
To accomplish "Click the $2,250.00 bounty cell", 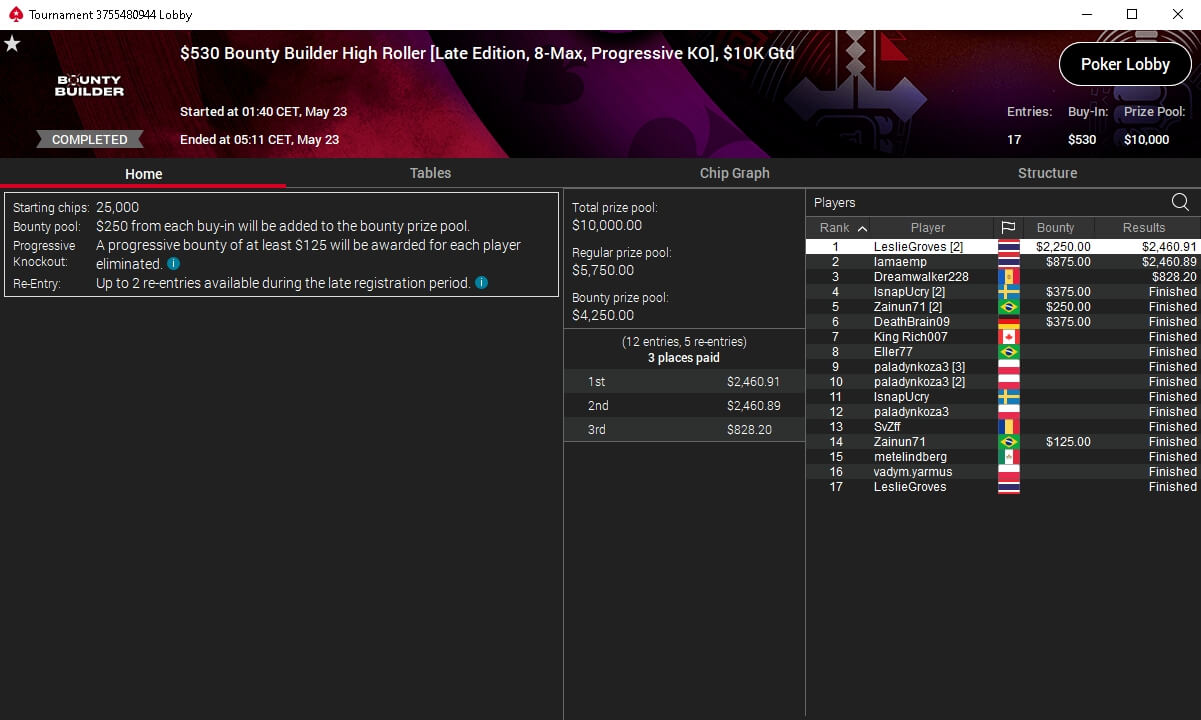I will 1063,247.
